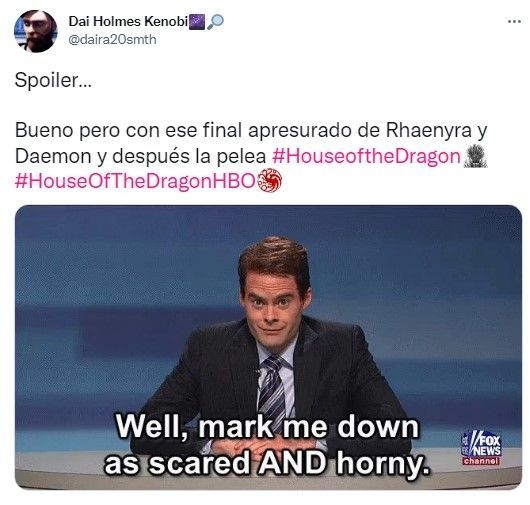Click the anchor's striped tie in GIF
The image size is (530, 505).
(272, 388)
